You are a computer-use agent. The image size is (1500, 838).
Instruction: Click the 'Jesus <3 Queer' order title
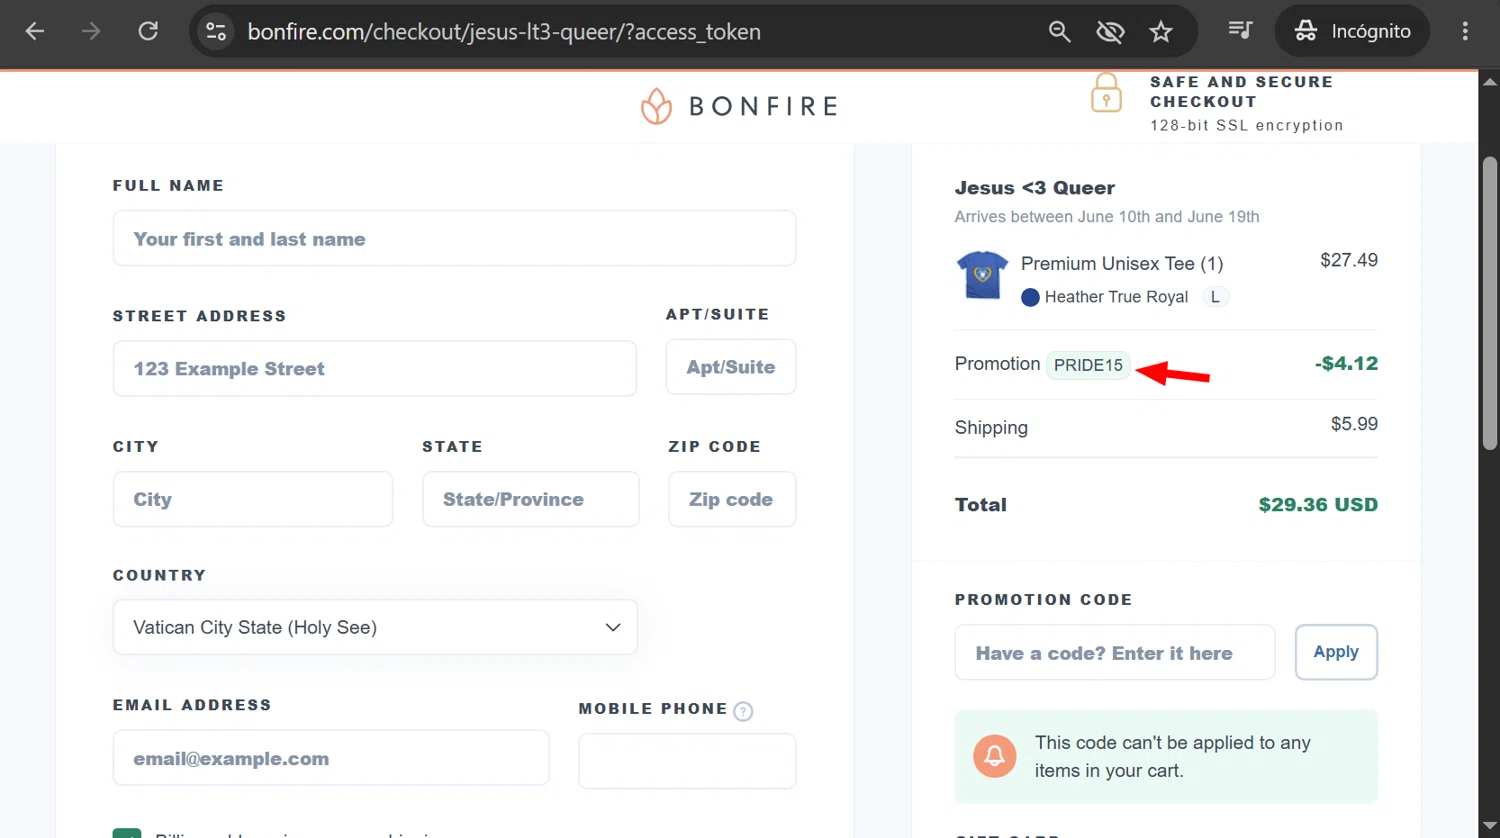tap(1035, 188)
